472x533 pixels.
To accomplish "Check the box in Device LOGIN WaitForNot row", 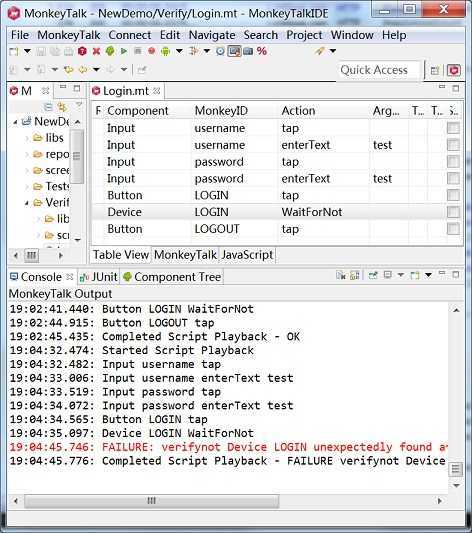I will [453, 212].
